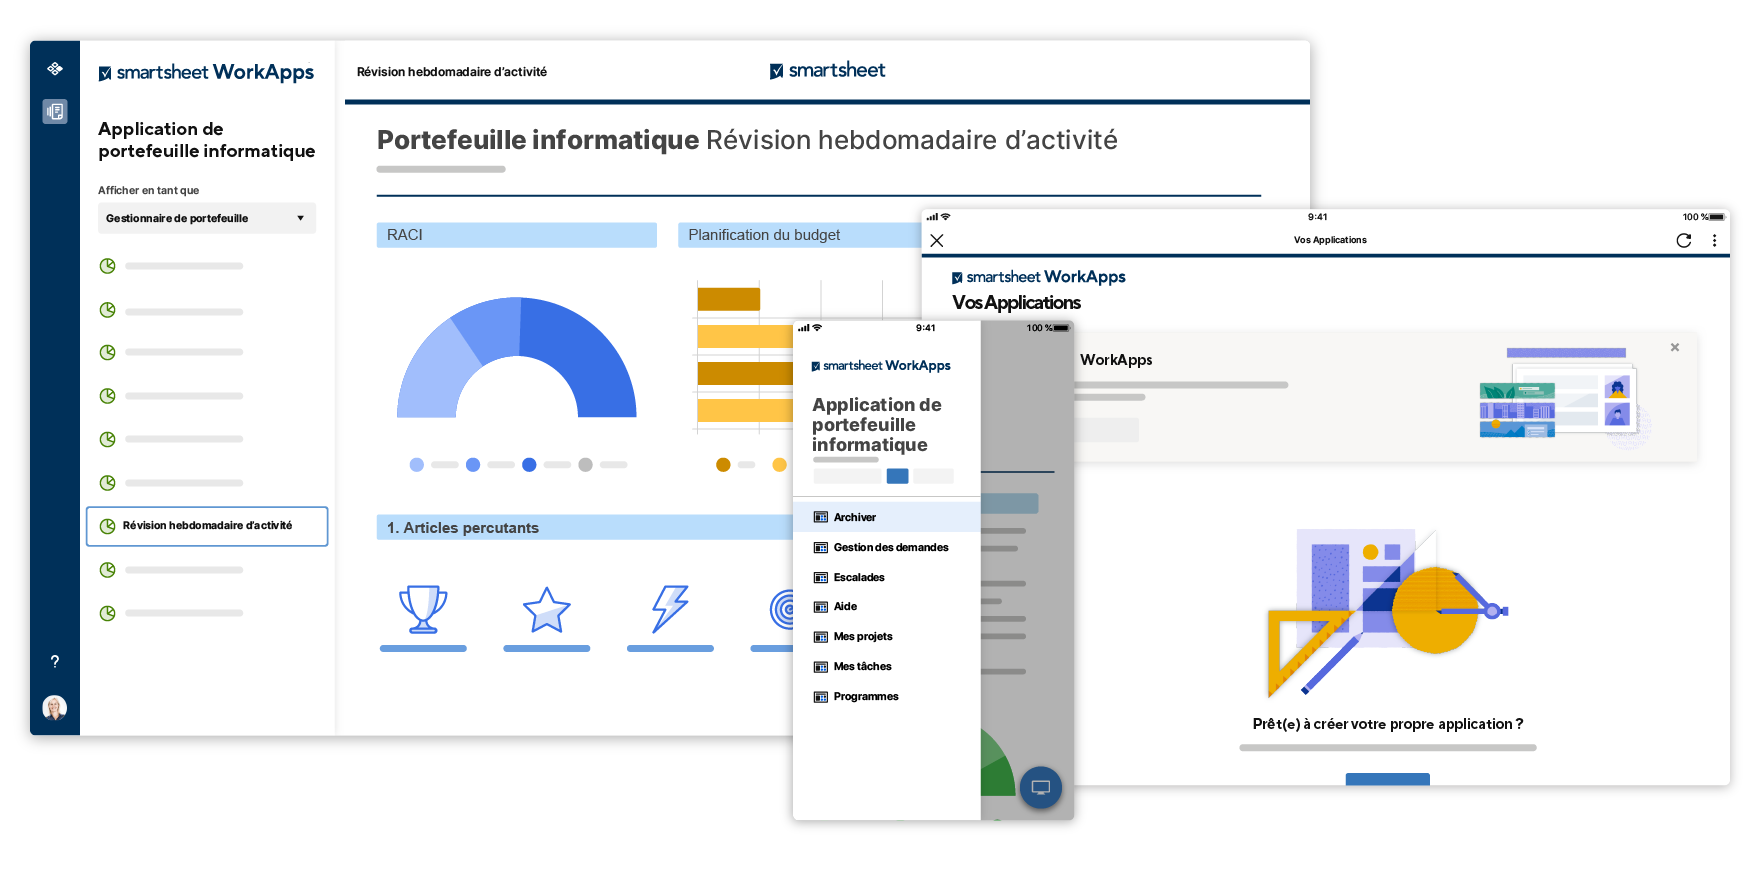Screen dimensions: 1760x877
Task: Click the gray RACI legend dot
Action: 585,465
